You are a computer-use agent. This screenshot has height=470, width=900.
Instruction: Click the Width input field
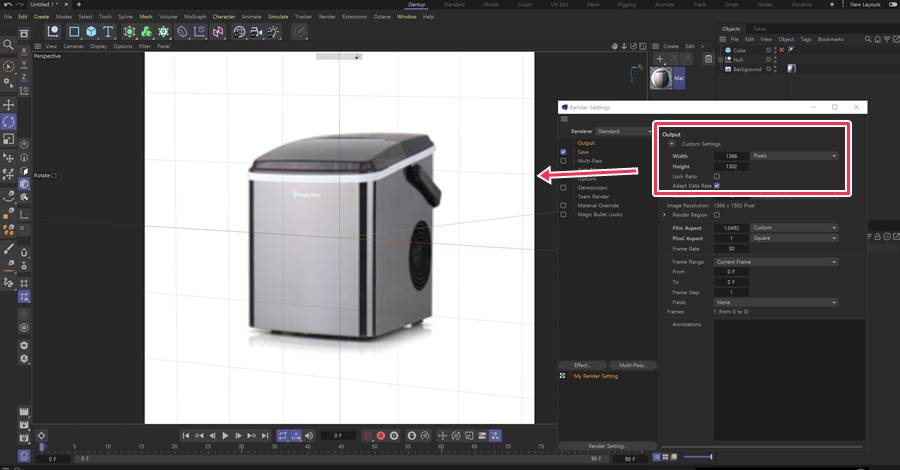(x=731, y=156)
